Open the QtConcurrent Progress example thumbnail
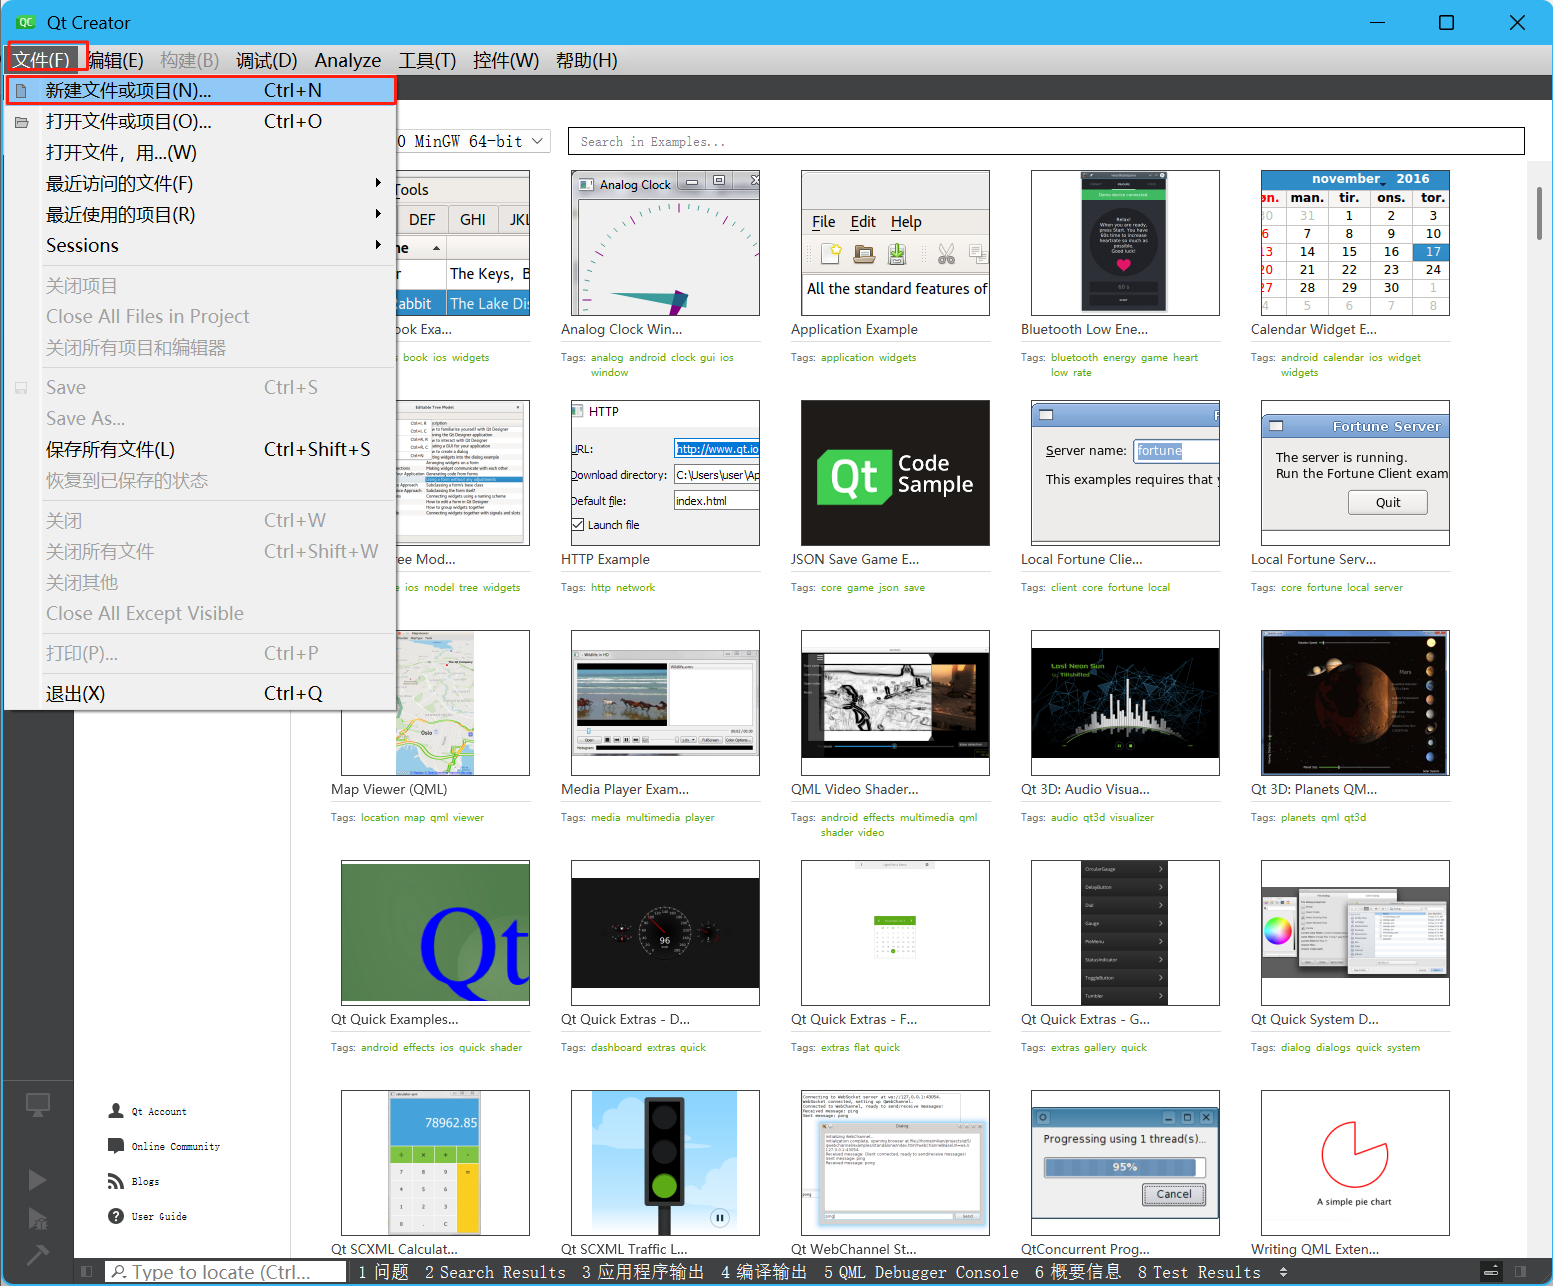Screen dimensions: 1553x1286 tap(1125, 1163)
